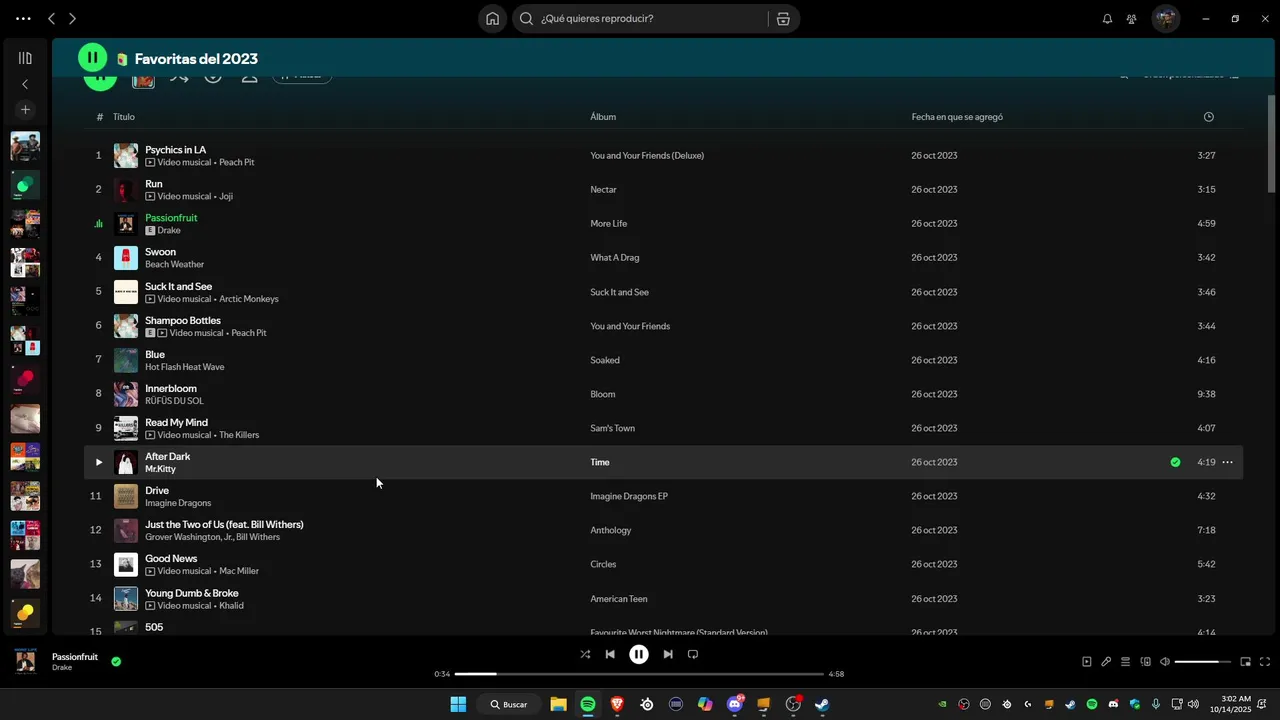Go to Spotify Home
This screenshot has width=1280, height=720.
[x=493, y=18]
